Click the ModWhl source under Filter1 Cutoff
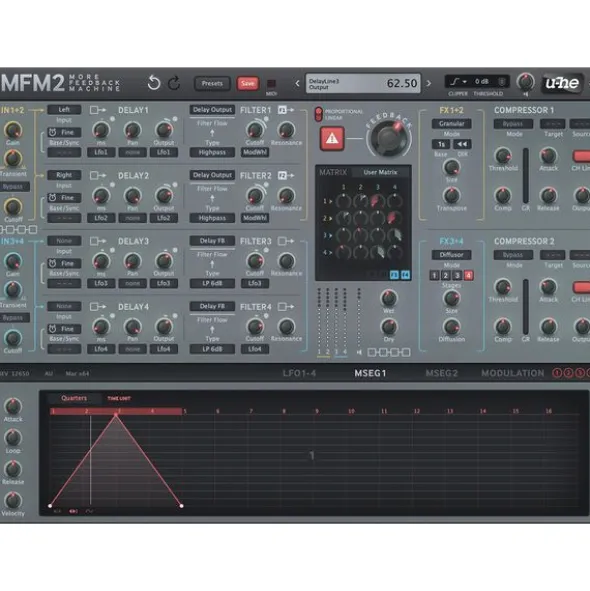This screenshot has width=590, height=591. point(255,152)
